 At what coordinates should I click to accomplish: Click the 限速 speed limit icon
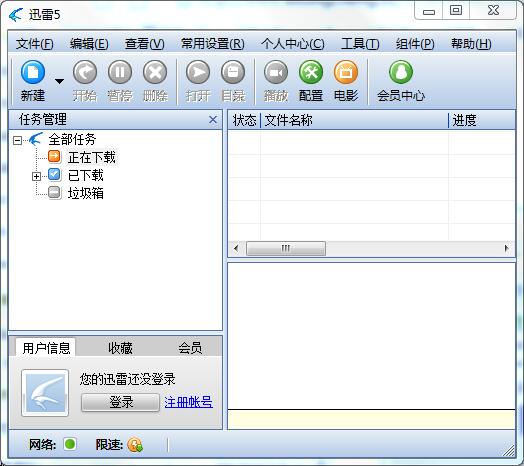(x=135, y=445)
